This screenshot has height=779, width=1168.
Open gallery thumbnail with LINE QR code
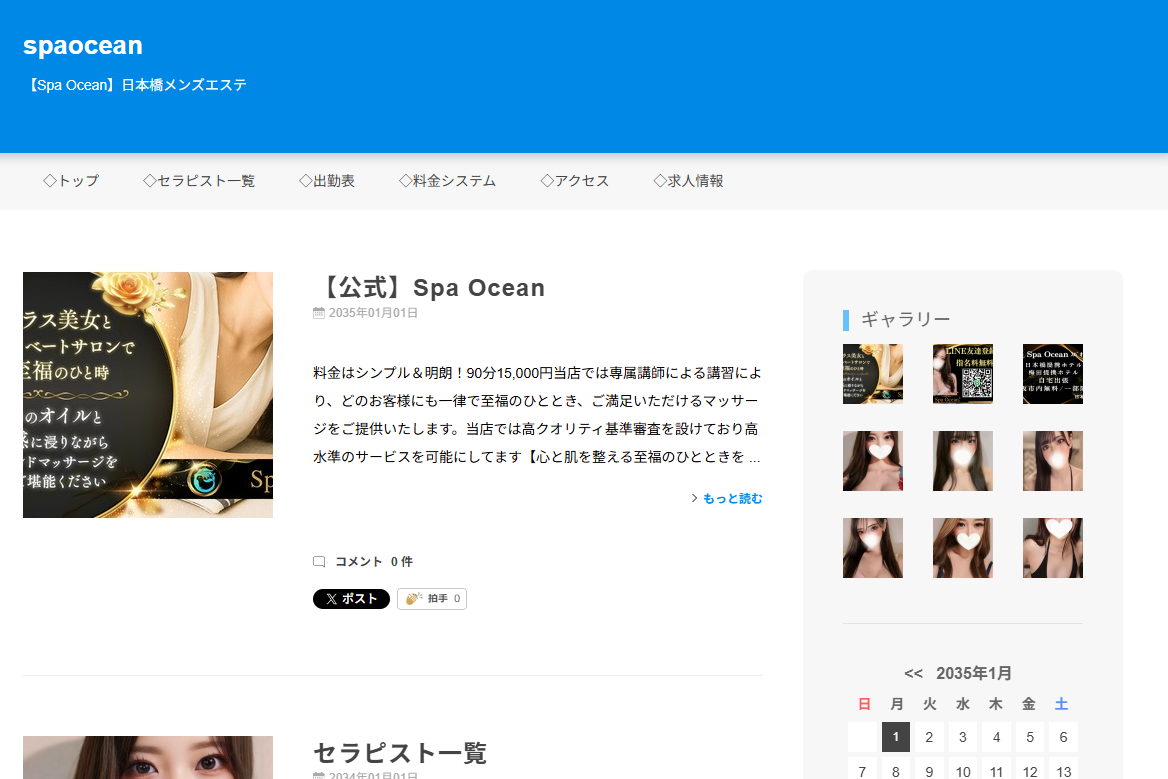962,374
